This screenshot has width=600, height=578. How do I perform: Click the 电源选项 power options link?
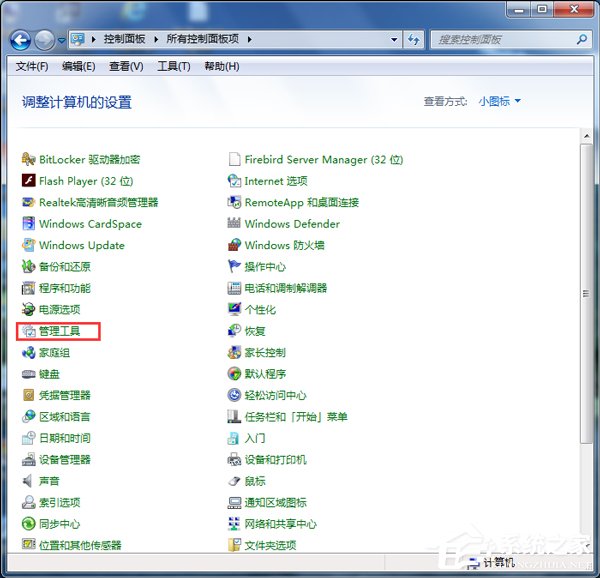[59, 310]
